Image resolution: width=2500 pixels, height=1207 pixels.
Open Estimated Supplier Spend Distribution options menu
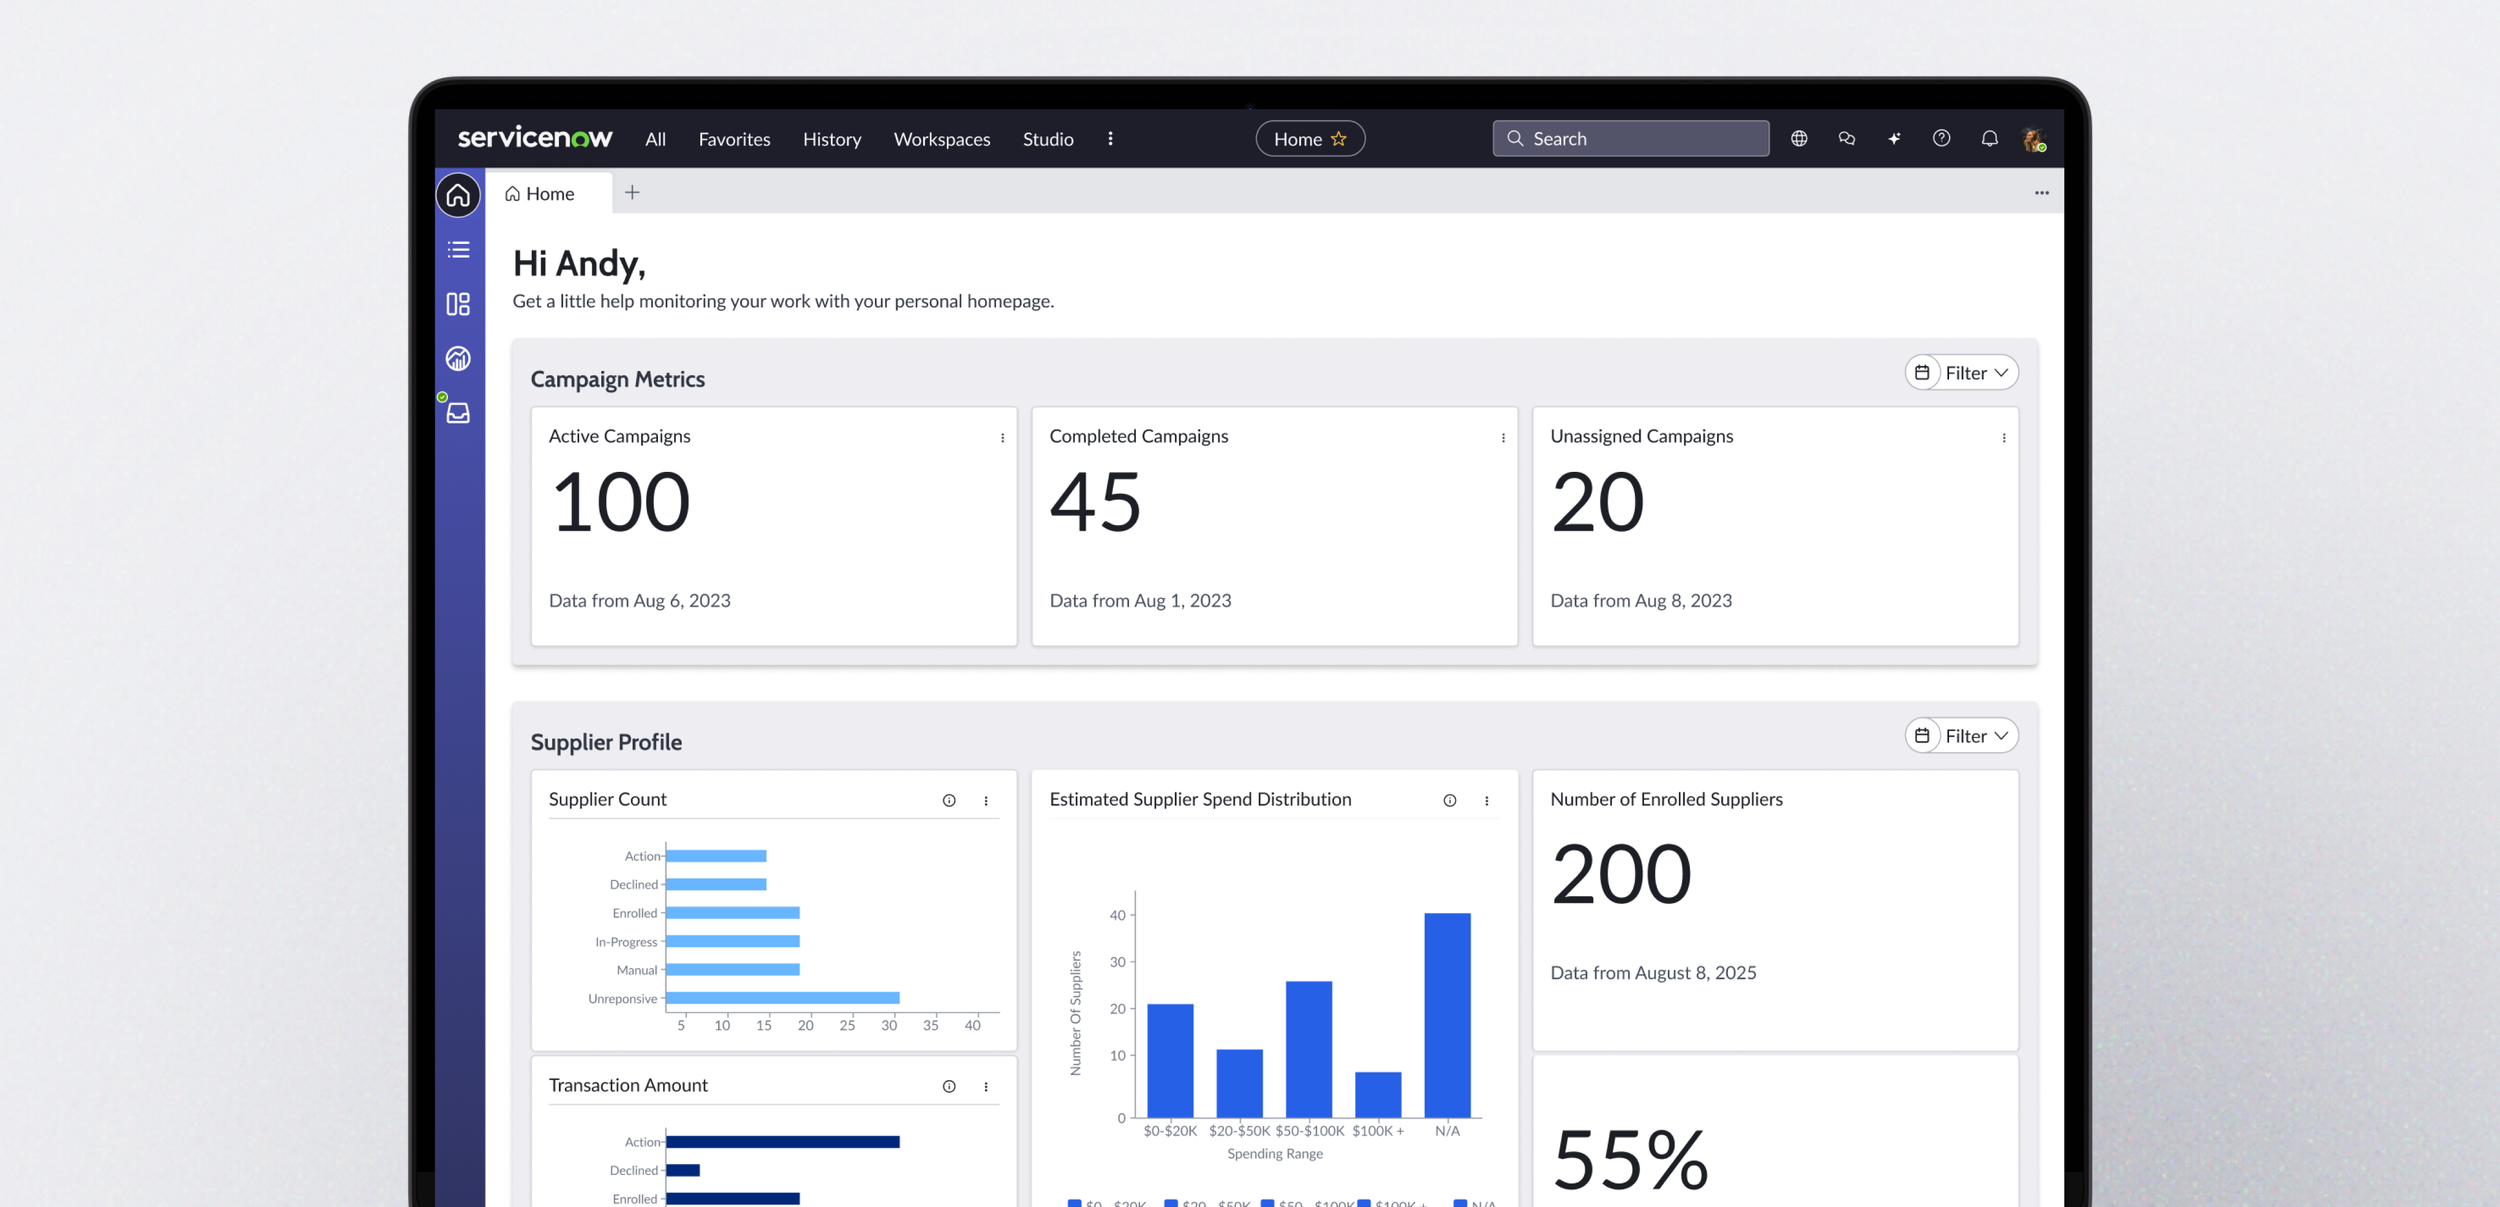click(x=1487, y=800)
